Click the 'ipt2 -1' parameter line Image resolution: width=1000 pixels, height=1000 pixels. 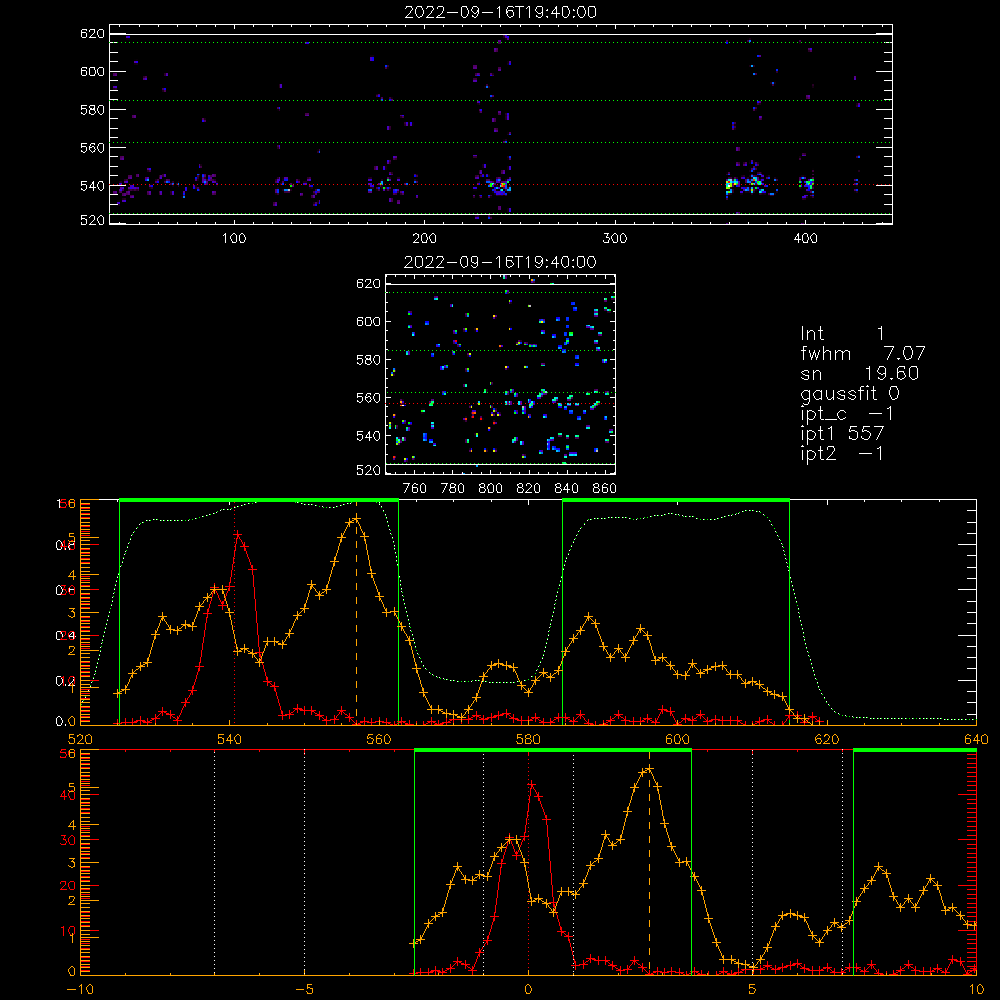842,453
